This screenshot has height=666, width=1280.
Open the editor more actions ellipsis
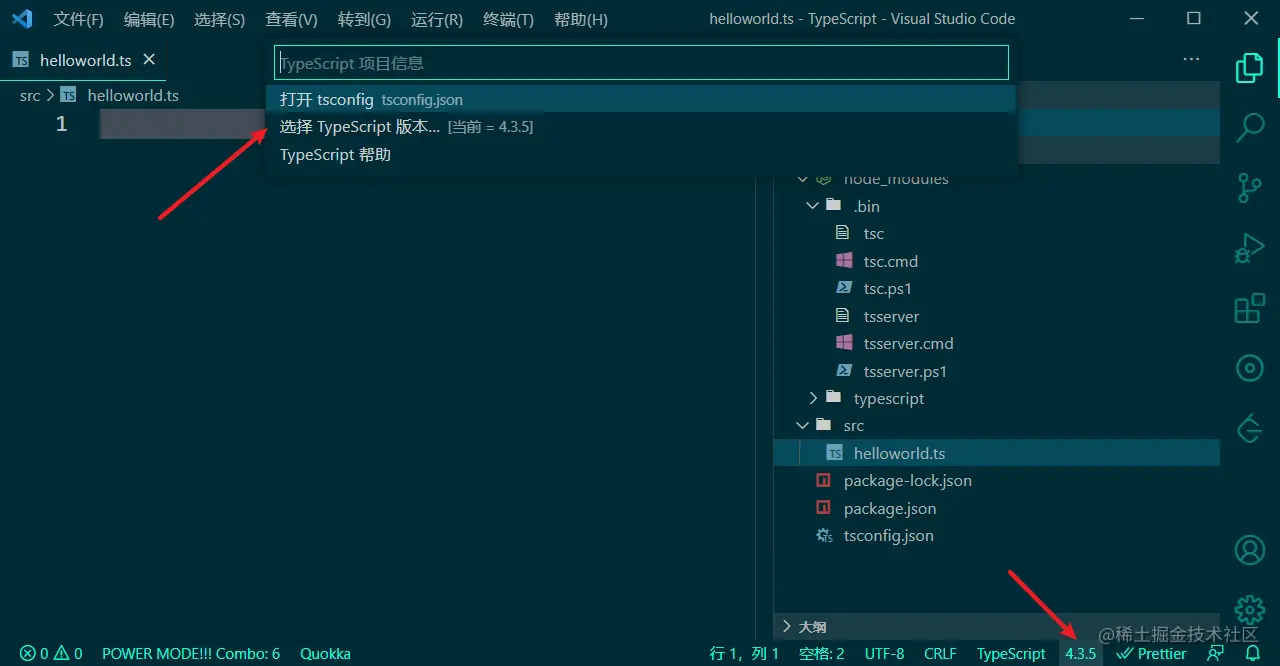pos(1191,59)
